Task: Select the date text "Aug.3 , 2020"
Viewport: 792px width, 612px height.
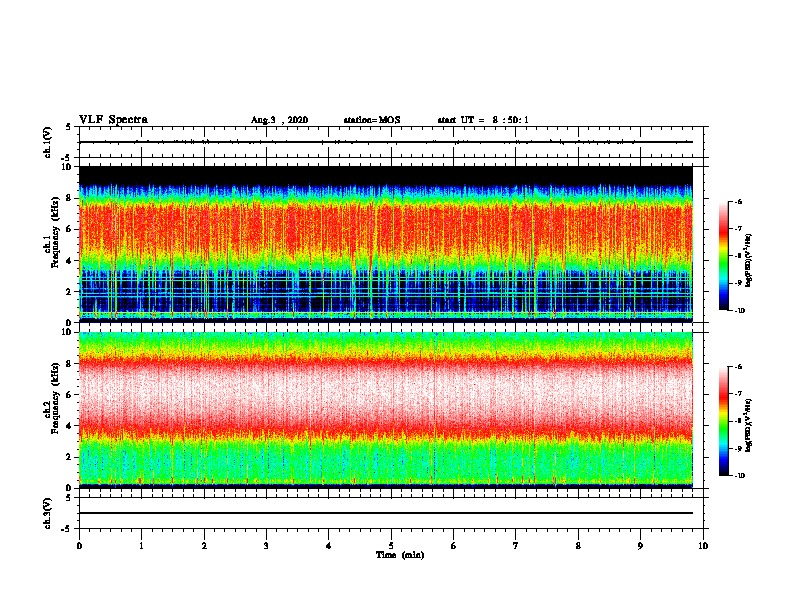Action: 279,120
